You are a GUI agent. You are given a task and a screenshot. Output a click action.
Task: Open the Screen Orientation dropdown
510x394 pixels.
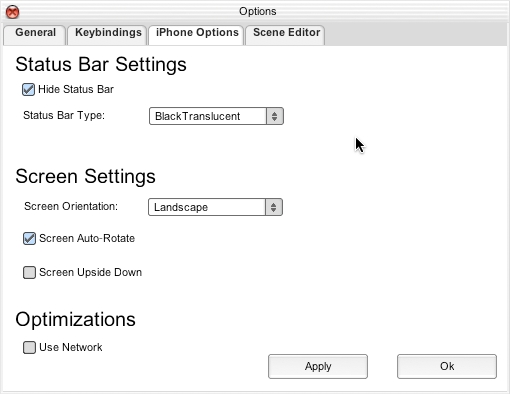click(x=215, y=207)
